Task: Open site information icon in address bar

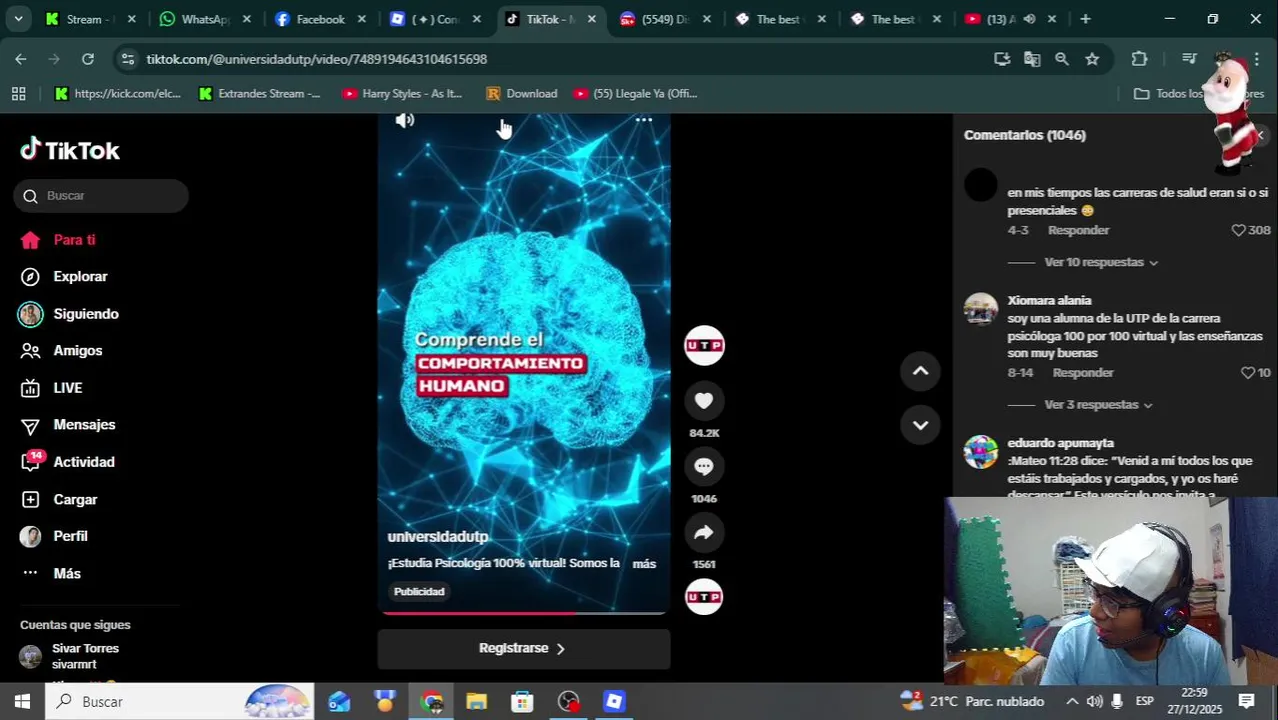Action: pyautogui.click(x=127, y=59)
